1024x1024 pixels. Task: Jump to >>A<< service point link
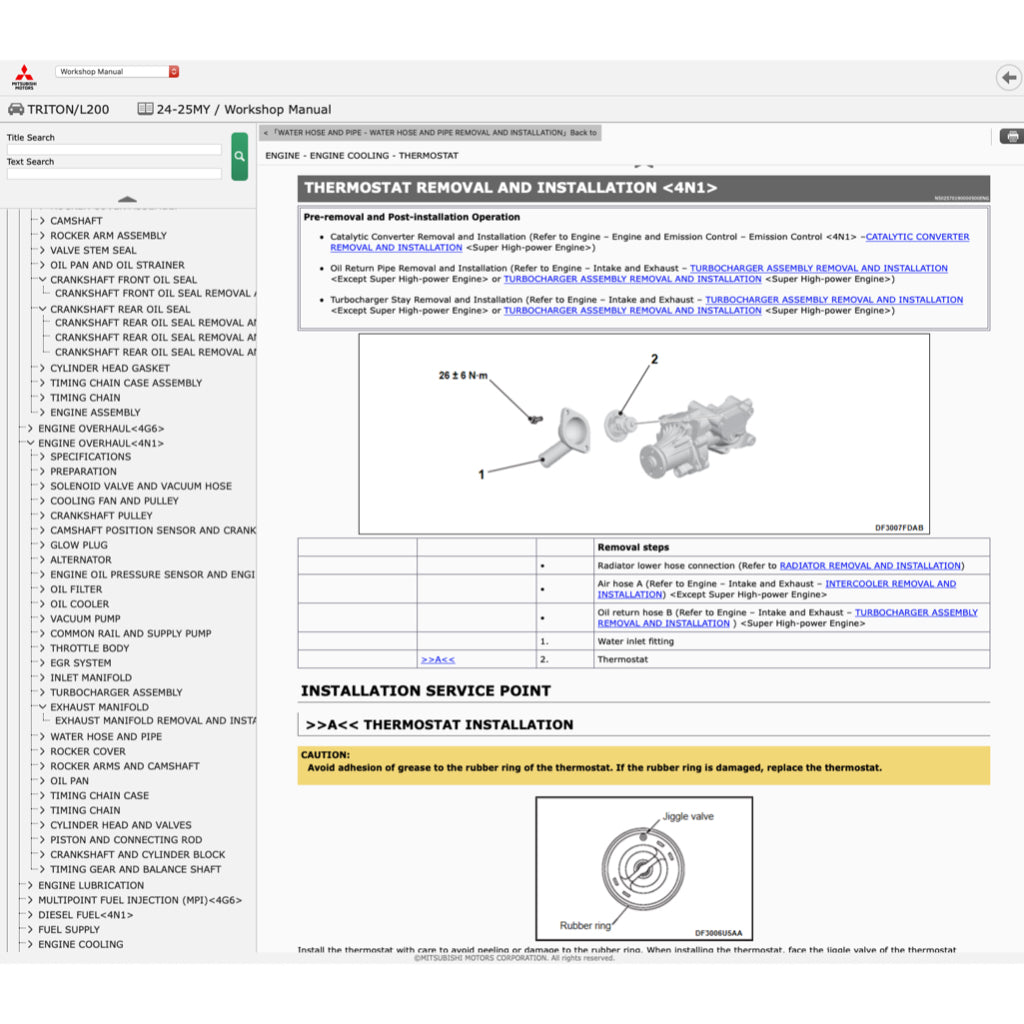pyautogui.click(x=437, y=660)
